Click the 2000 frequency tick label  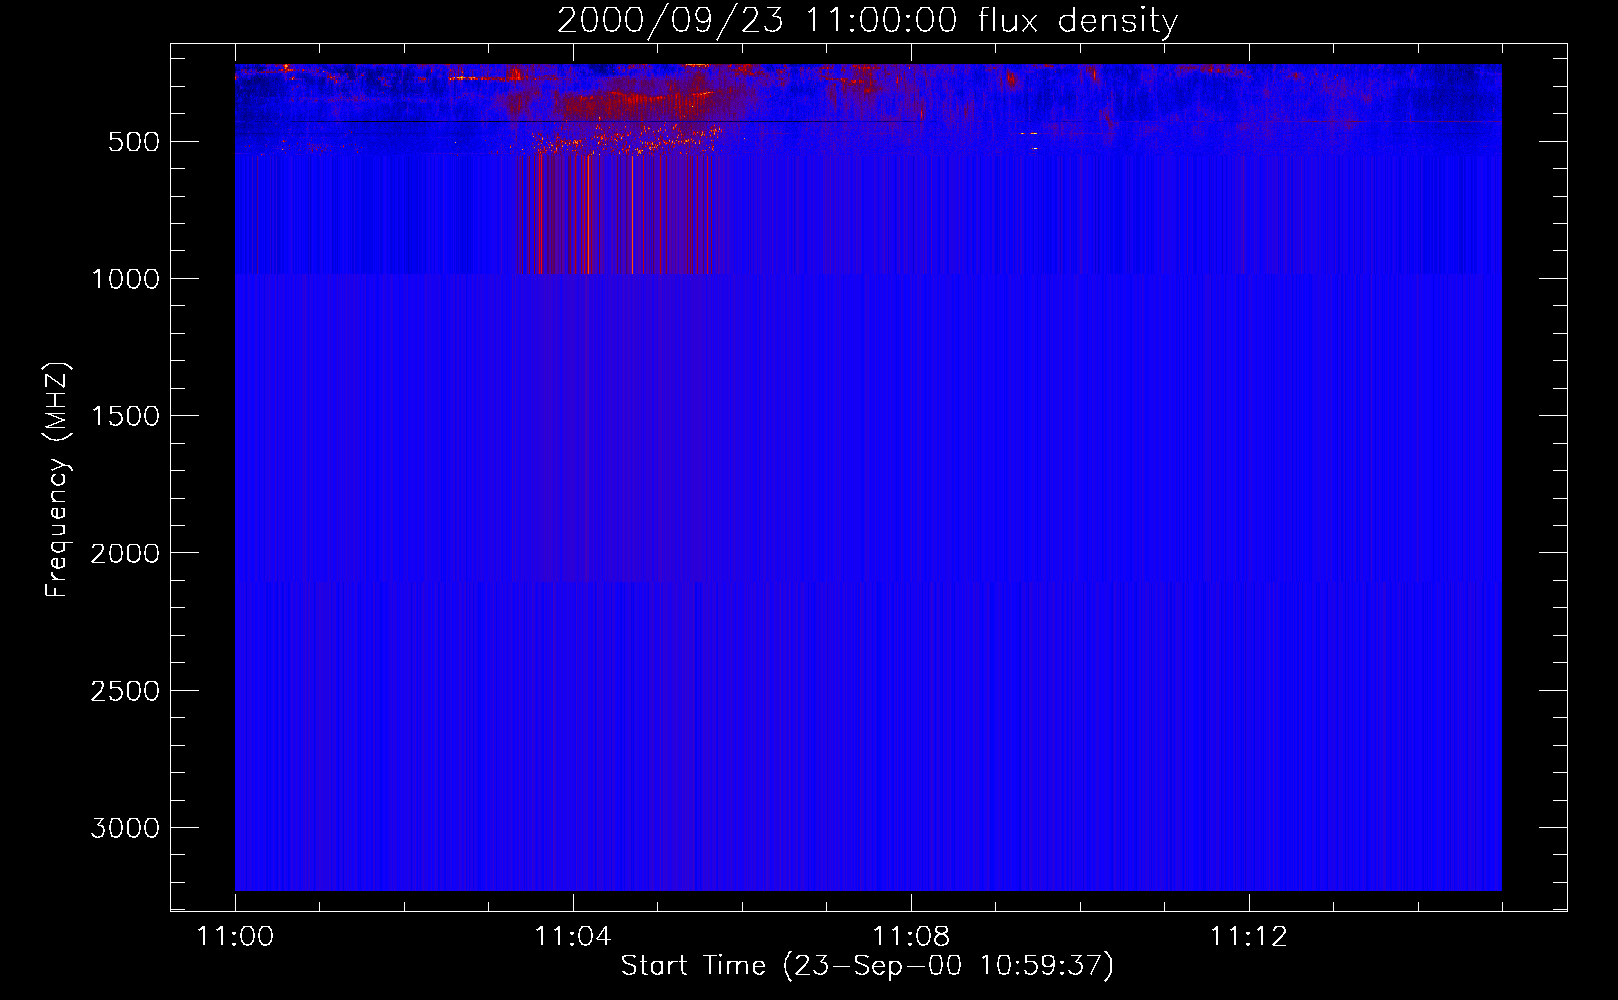tap(125, 553)
